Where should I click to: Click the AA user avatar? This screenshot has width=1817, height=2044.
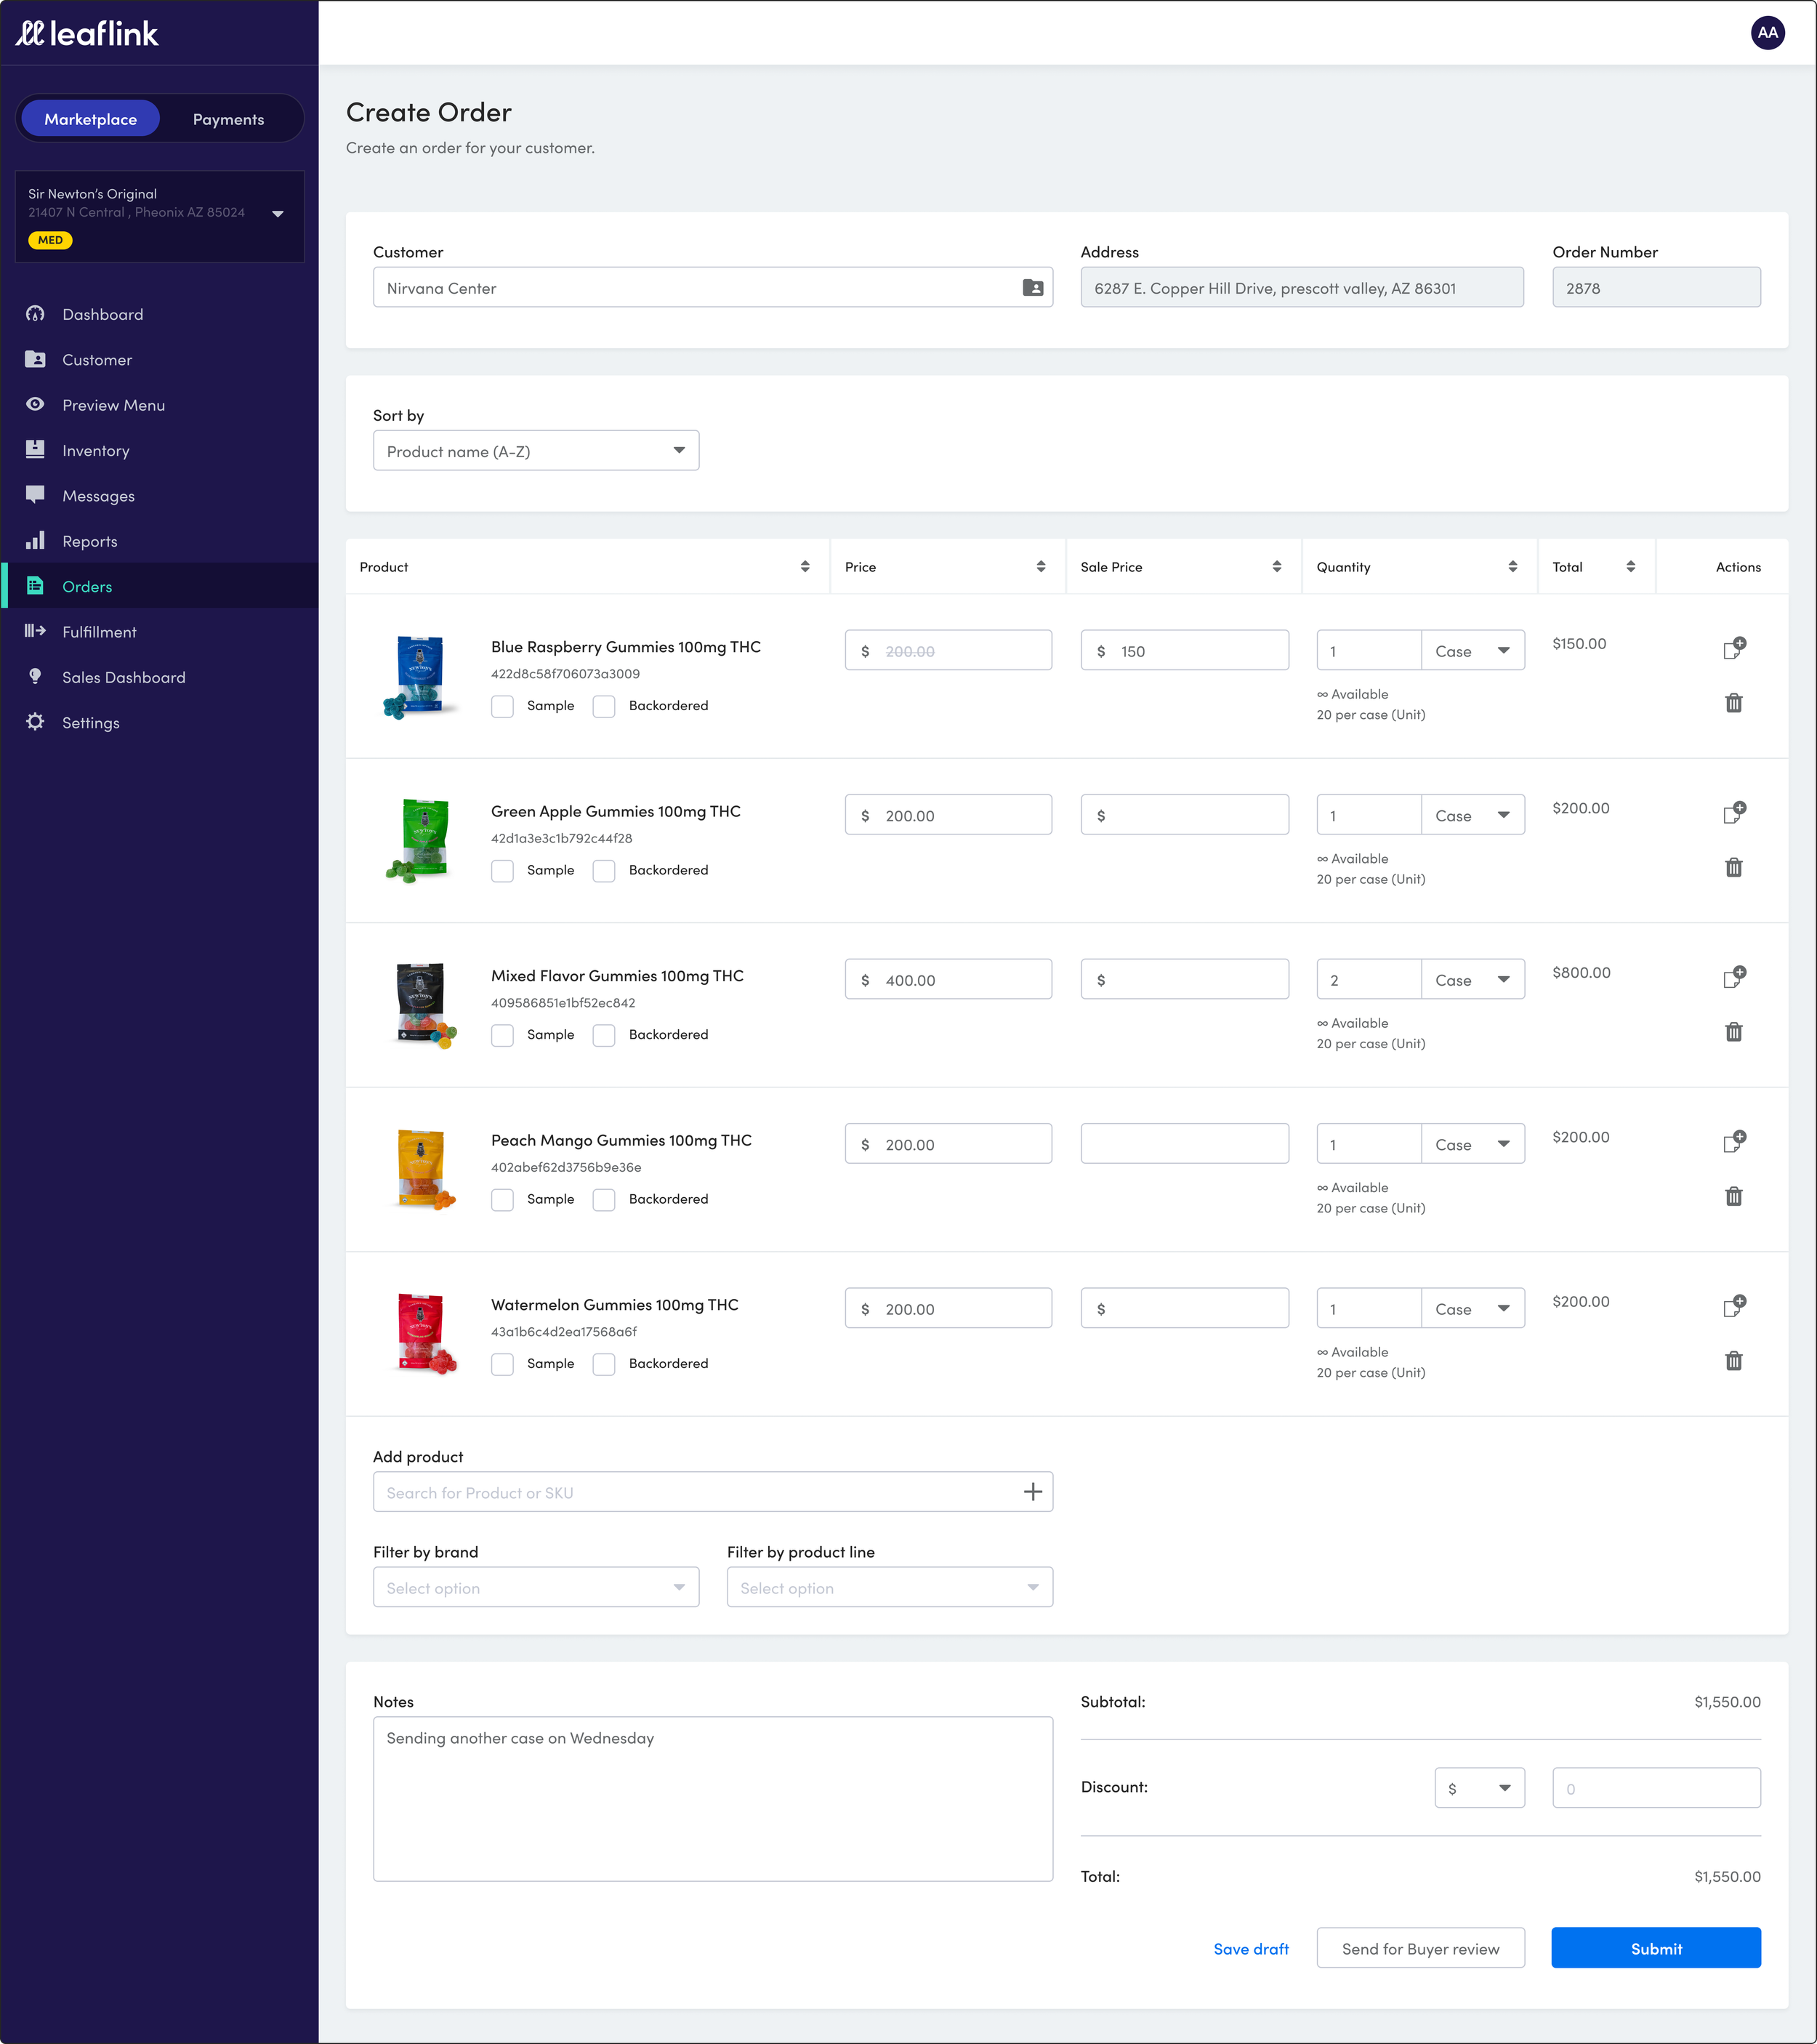click(x=1767, y=32)
